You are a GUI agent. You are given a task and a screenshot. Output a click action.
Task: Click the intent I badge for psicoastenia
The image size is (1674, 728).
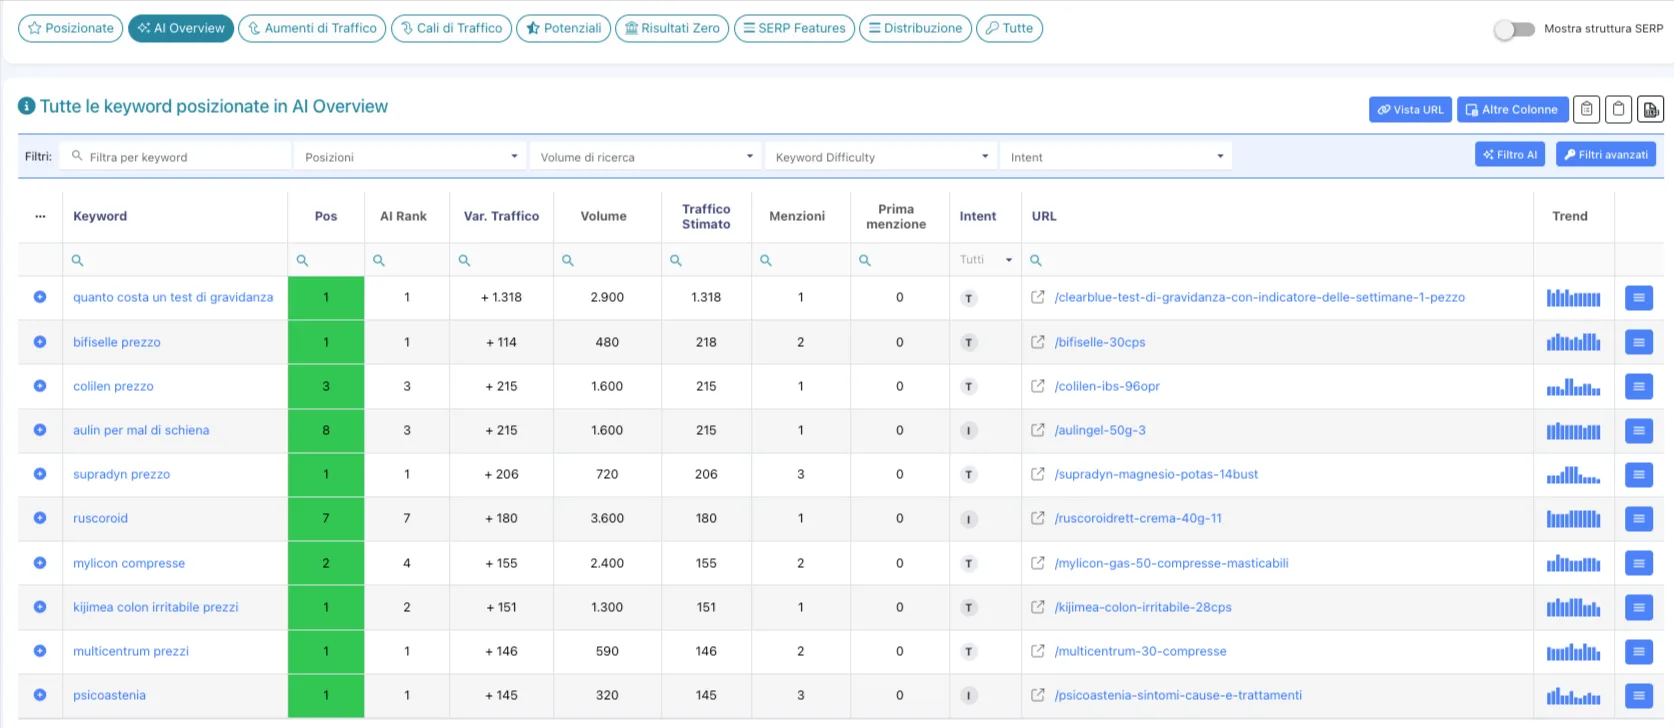[x=968, y=696]
